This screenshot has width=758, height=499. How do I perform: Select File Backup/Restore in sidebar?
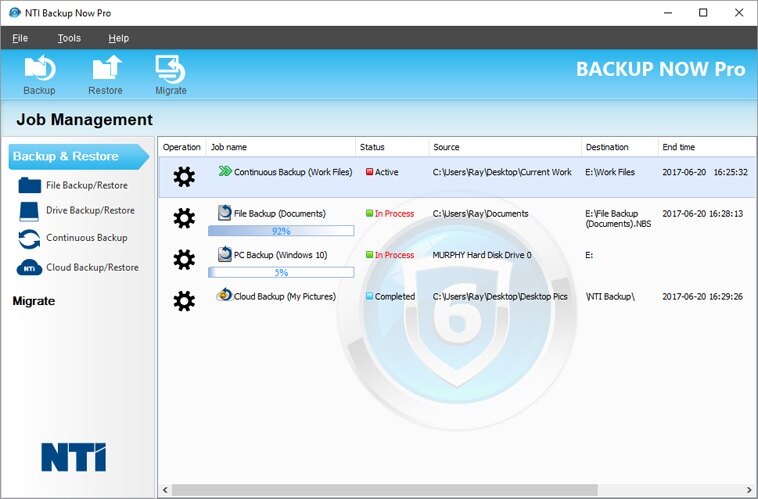pos(86,185)
